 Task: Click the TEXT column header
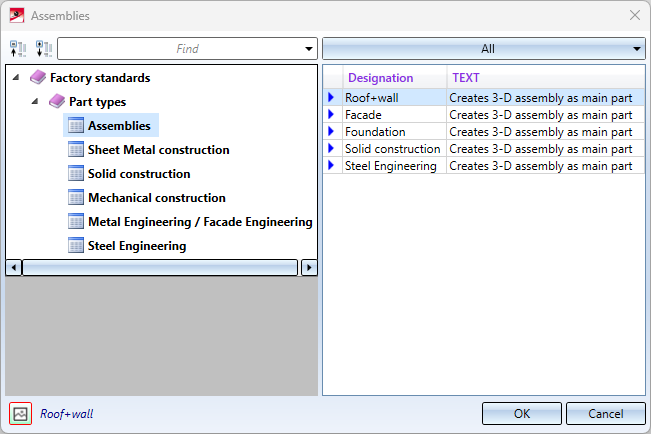coord(465,78)
